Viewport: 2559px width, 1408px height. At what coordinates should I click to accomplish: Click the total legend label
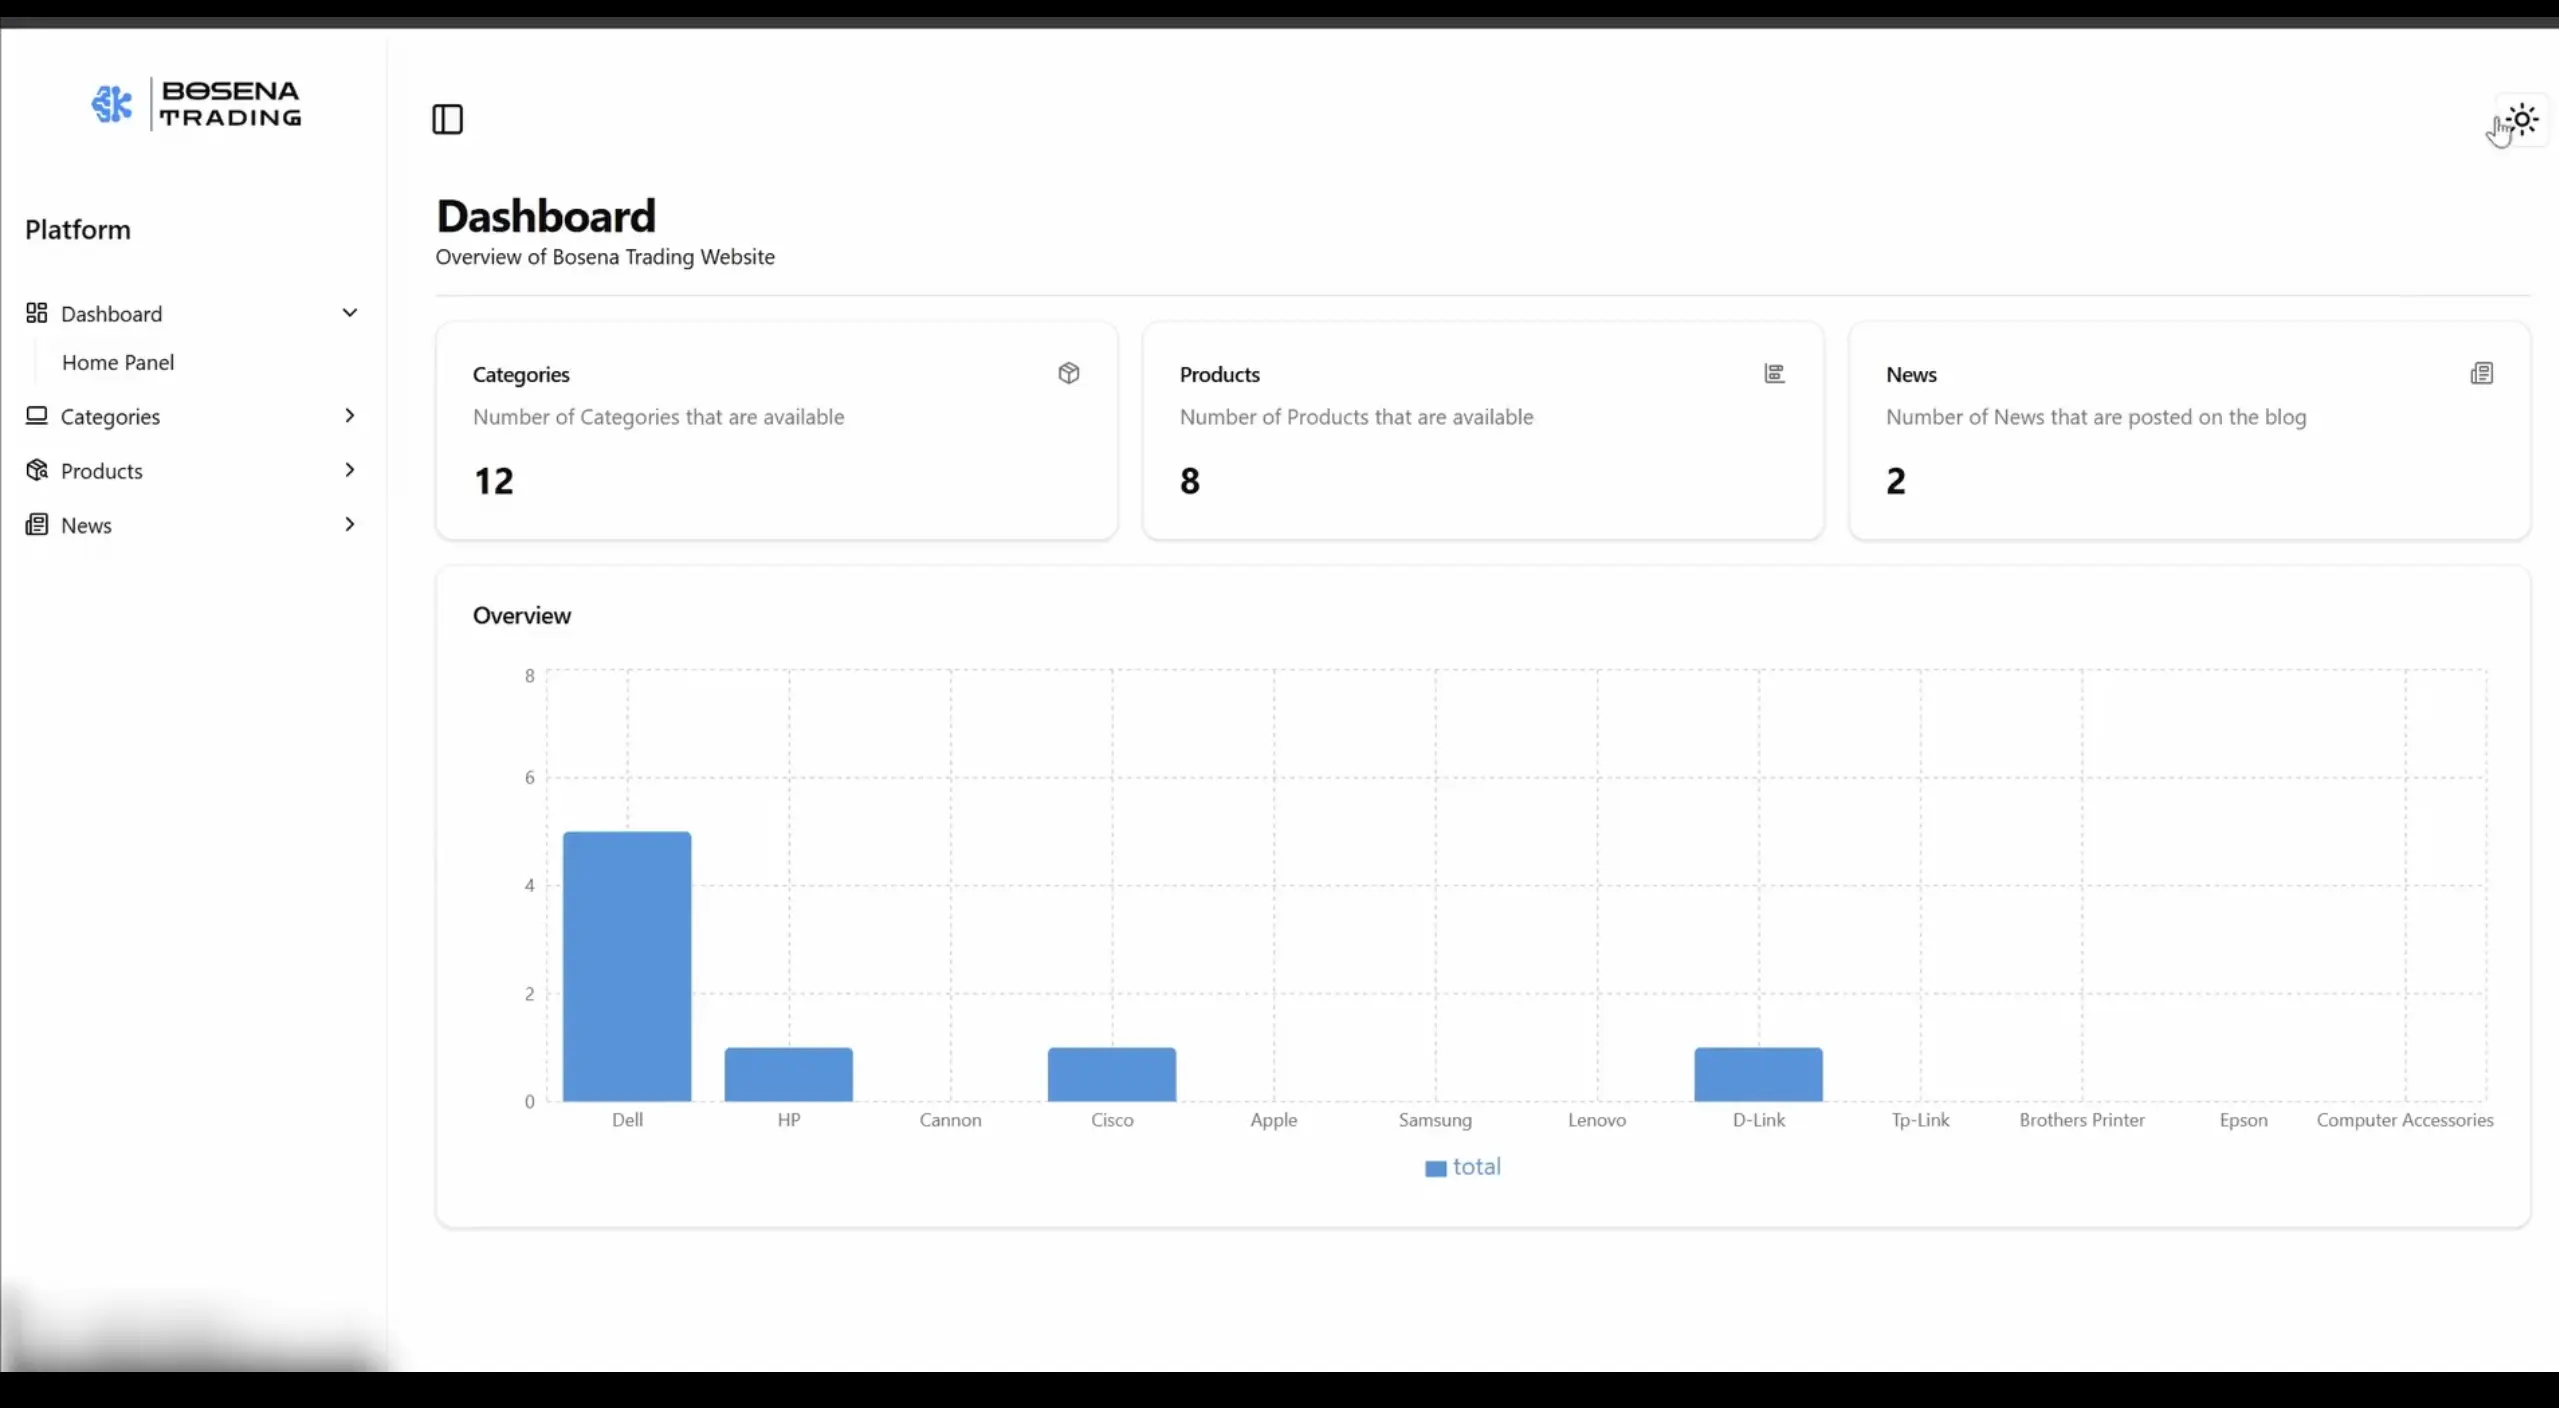coord(1477,1167)
